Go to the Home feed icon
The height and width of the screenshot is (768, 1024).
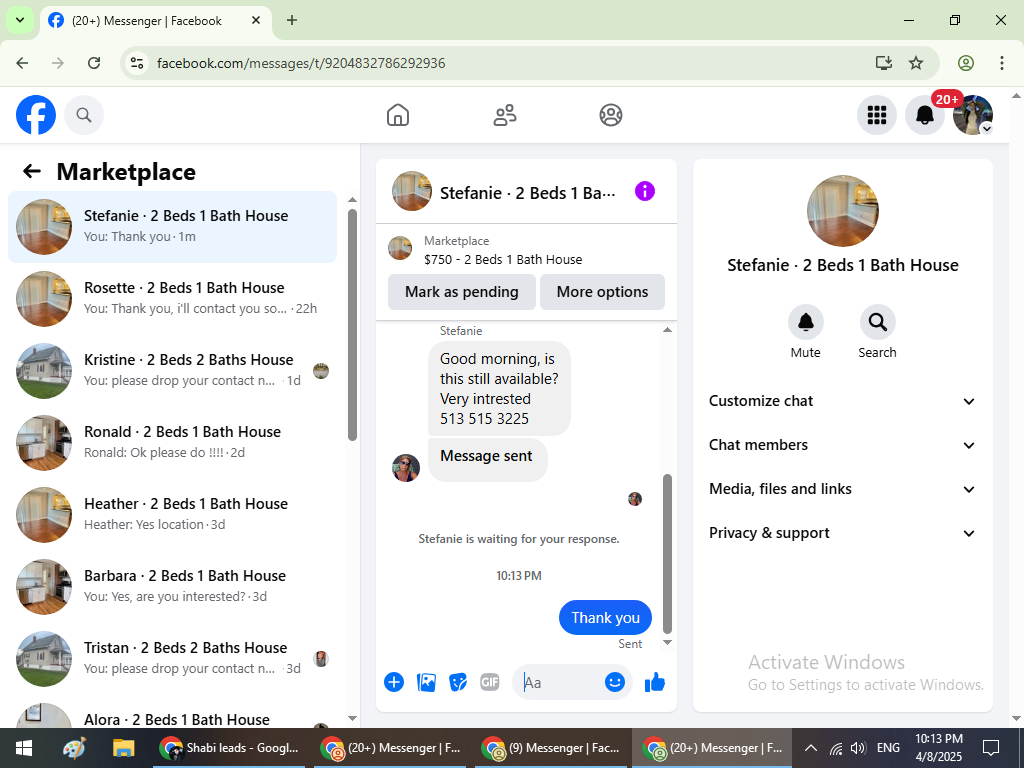tap(398, 115)
